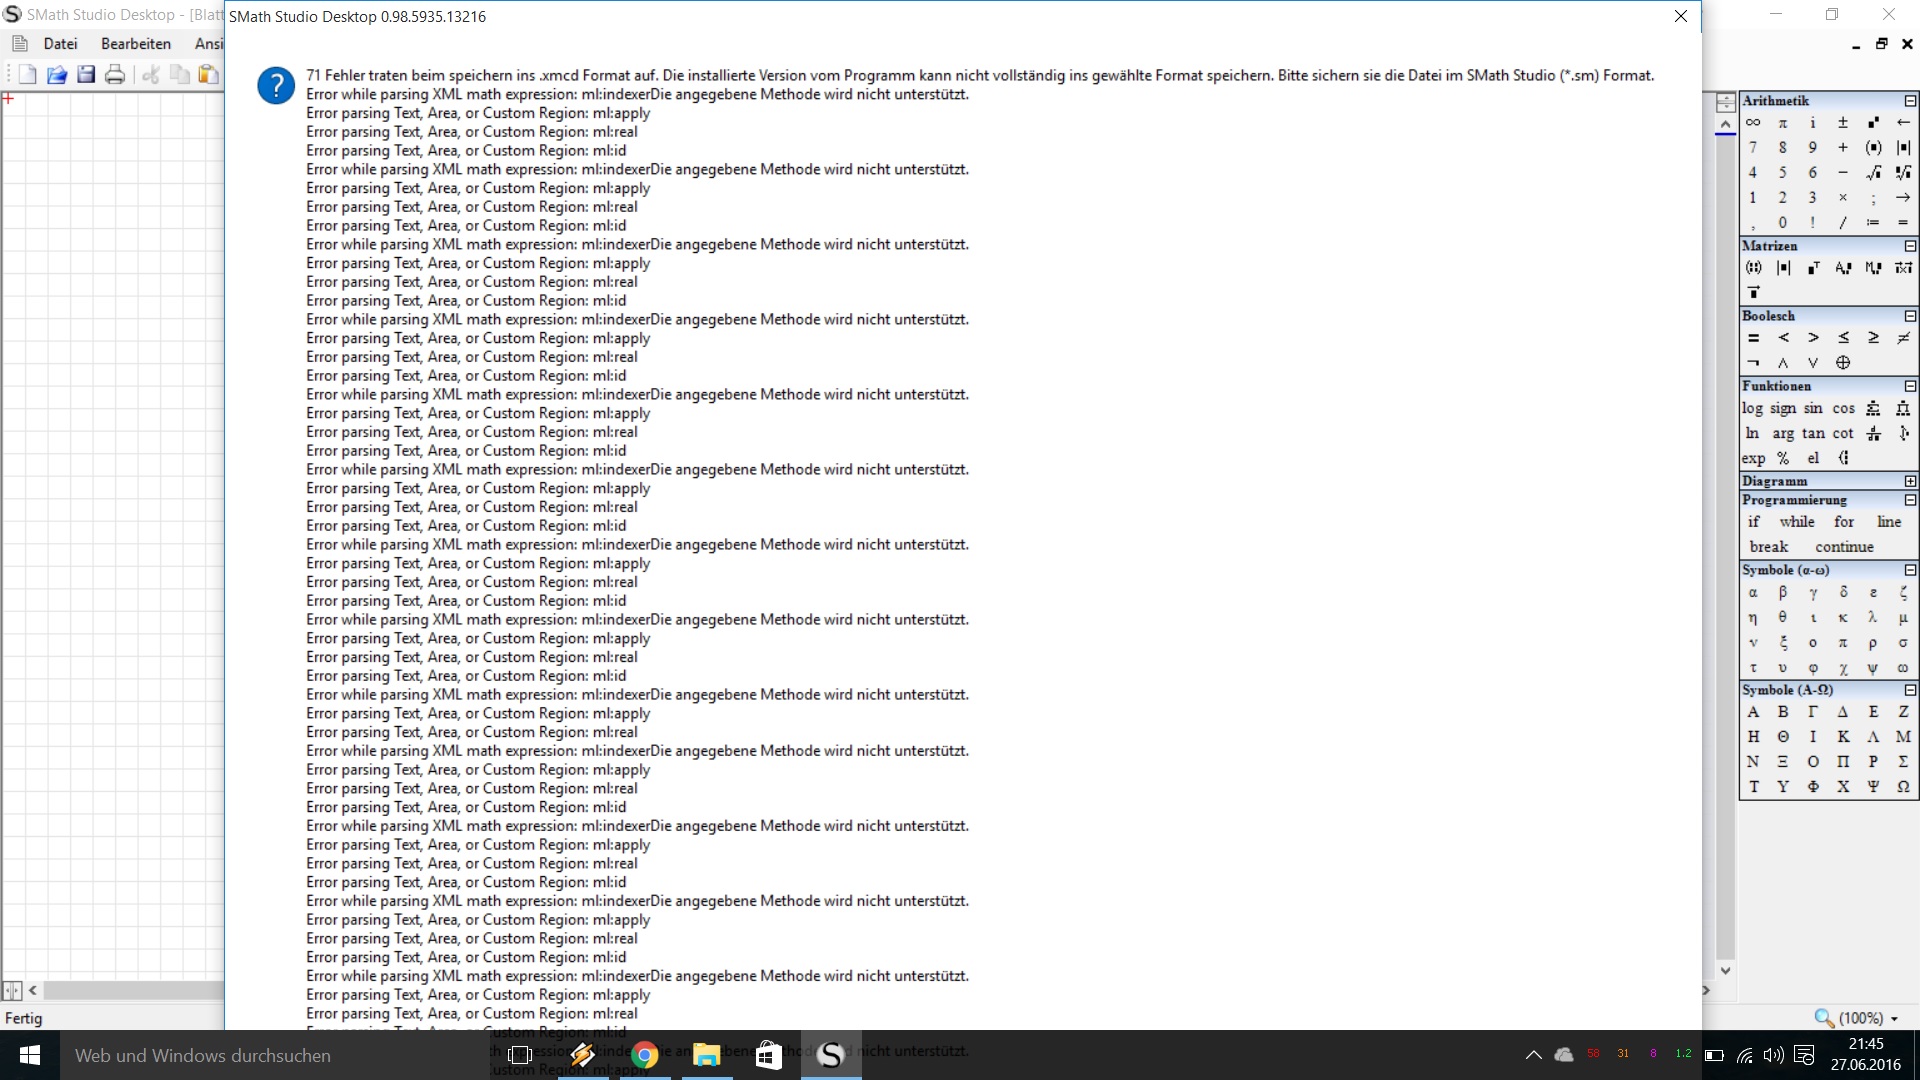Click the Save diskette toolbar icon
This screenshot has height=1080, width=1920.
tap(86, 75)
